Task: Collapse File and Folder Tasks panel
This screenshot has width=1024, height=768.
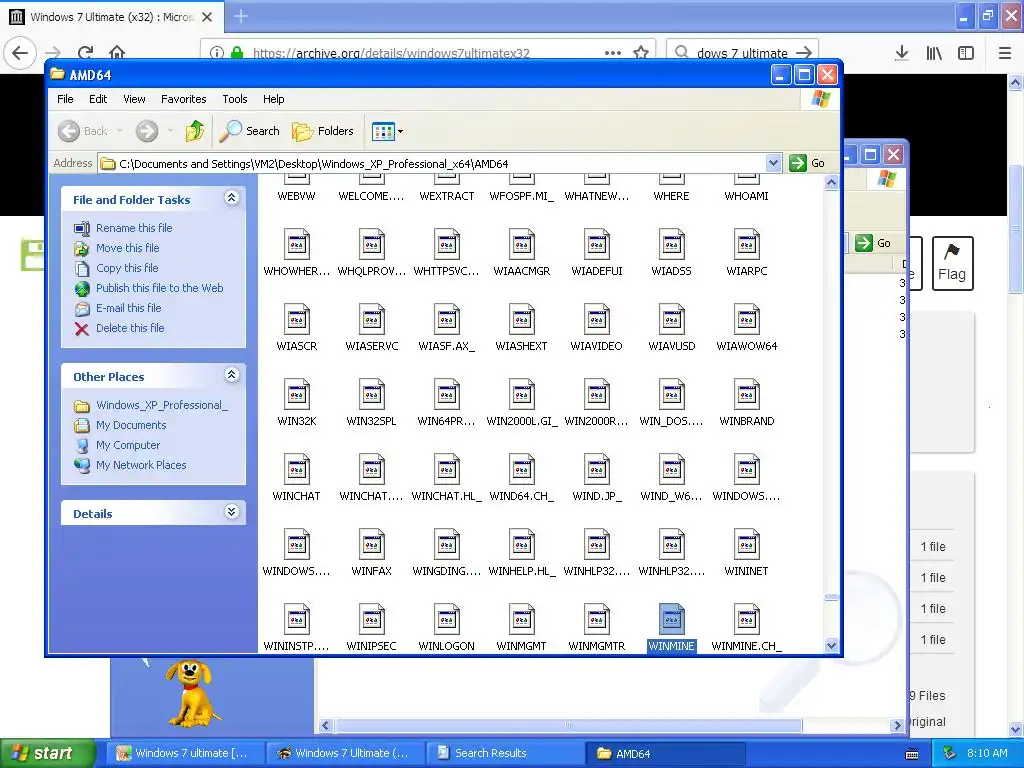Action: point(231,198)
